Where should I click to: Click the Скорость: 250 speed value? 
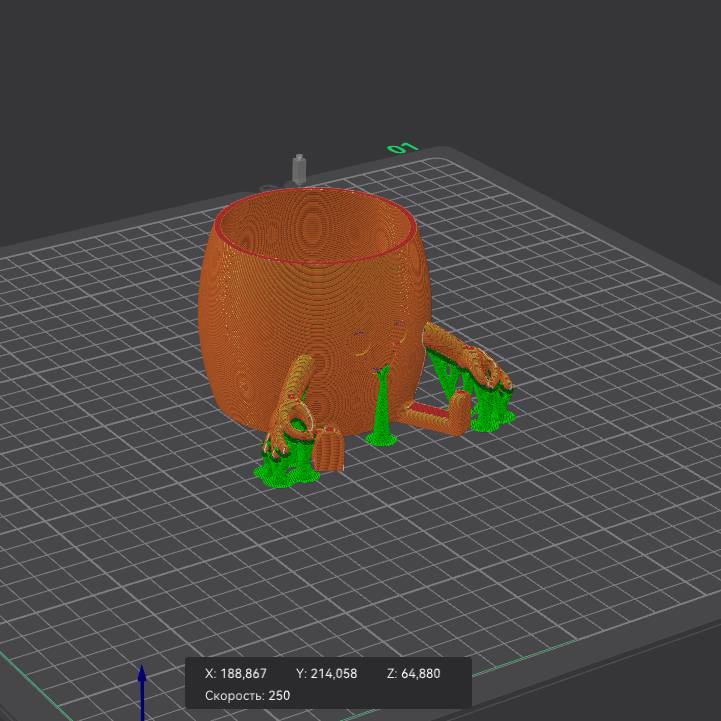click(247, 695)
